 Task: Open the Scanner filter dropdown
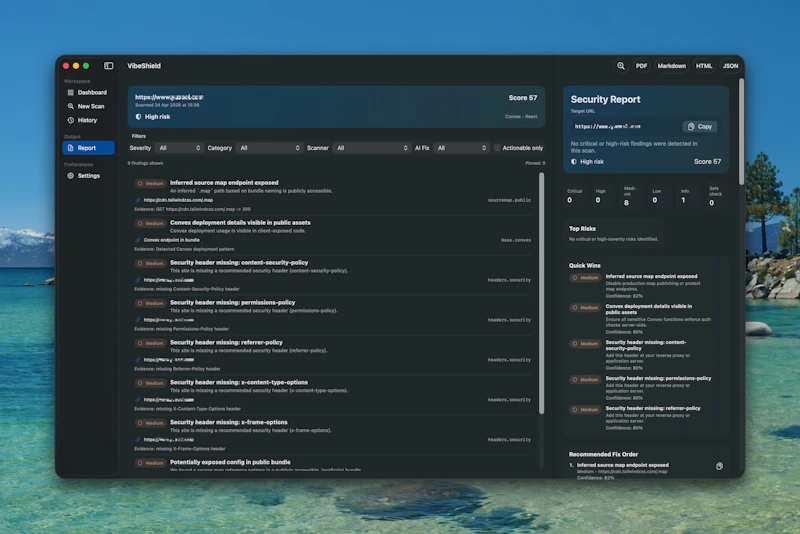coord(371,148)
